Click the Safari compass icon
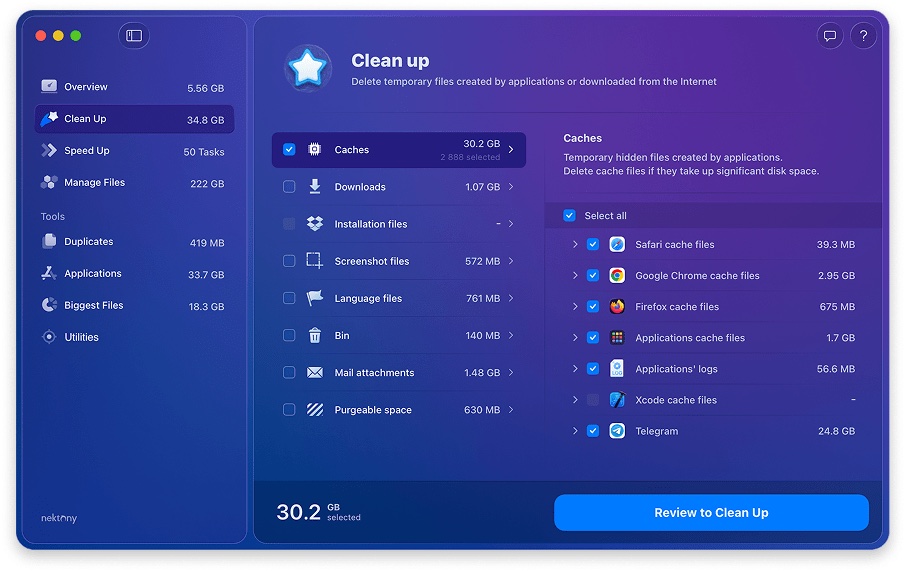Viewport: 906px width, 572px height. [617, 244]
